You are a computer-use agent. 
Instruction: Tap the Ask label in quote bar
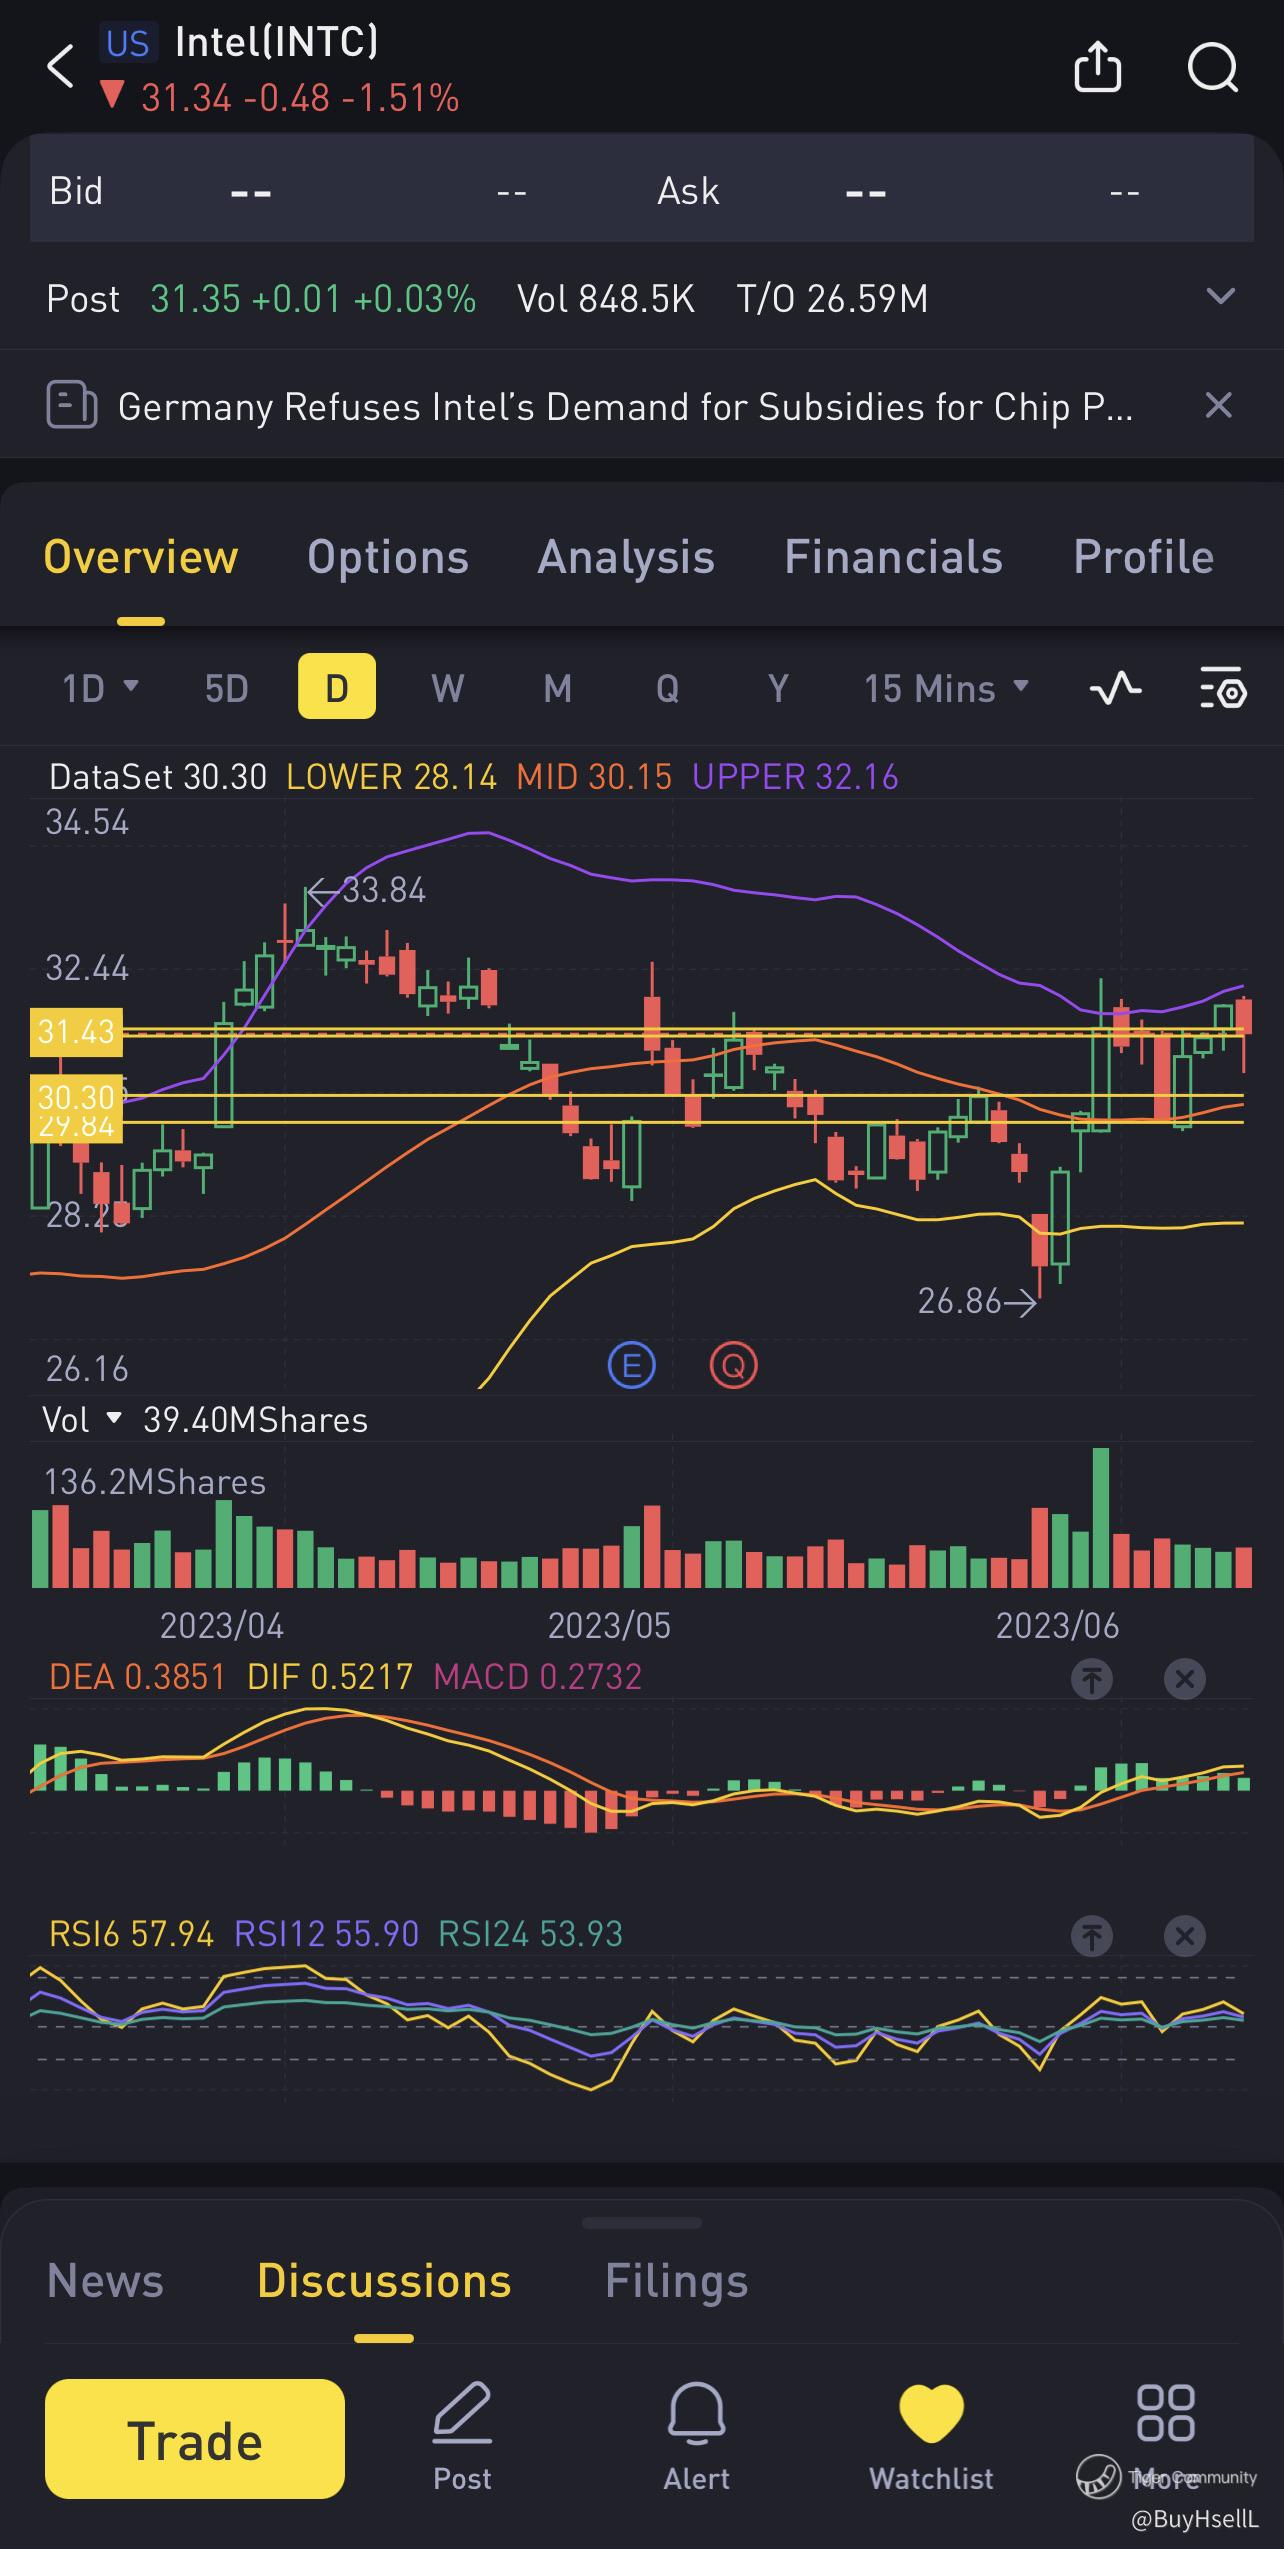pyautogui.click(x=688, y=191)
